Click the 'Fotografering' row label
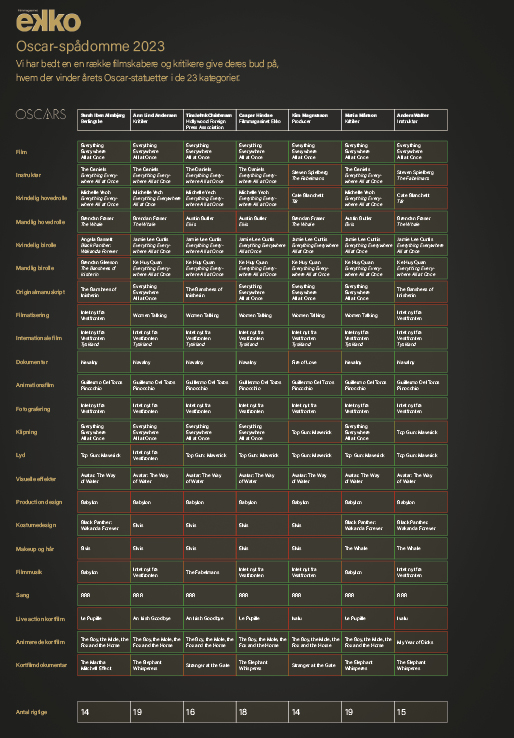The height and width of the screenshot is (738, 514). (33, 409)
